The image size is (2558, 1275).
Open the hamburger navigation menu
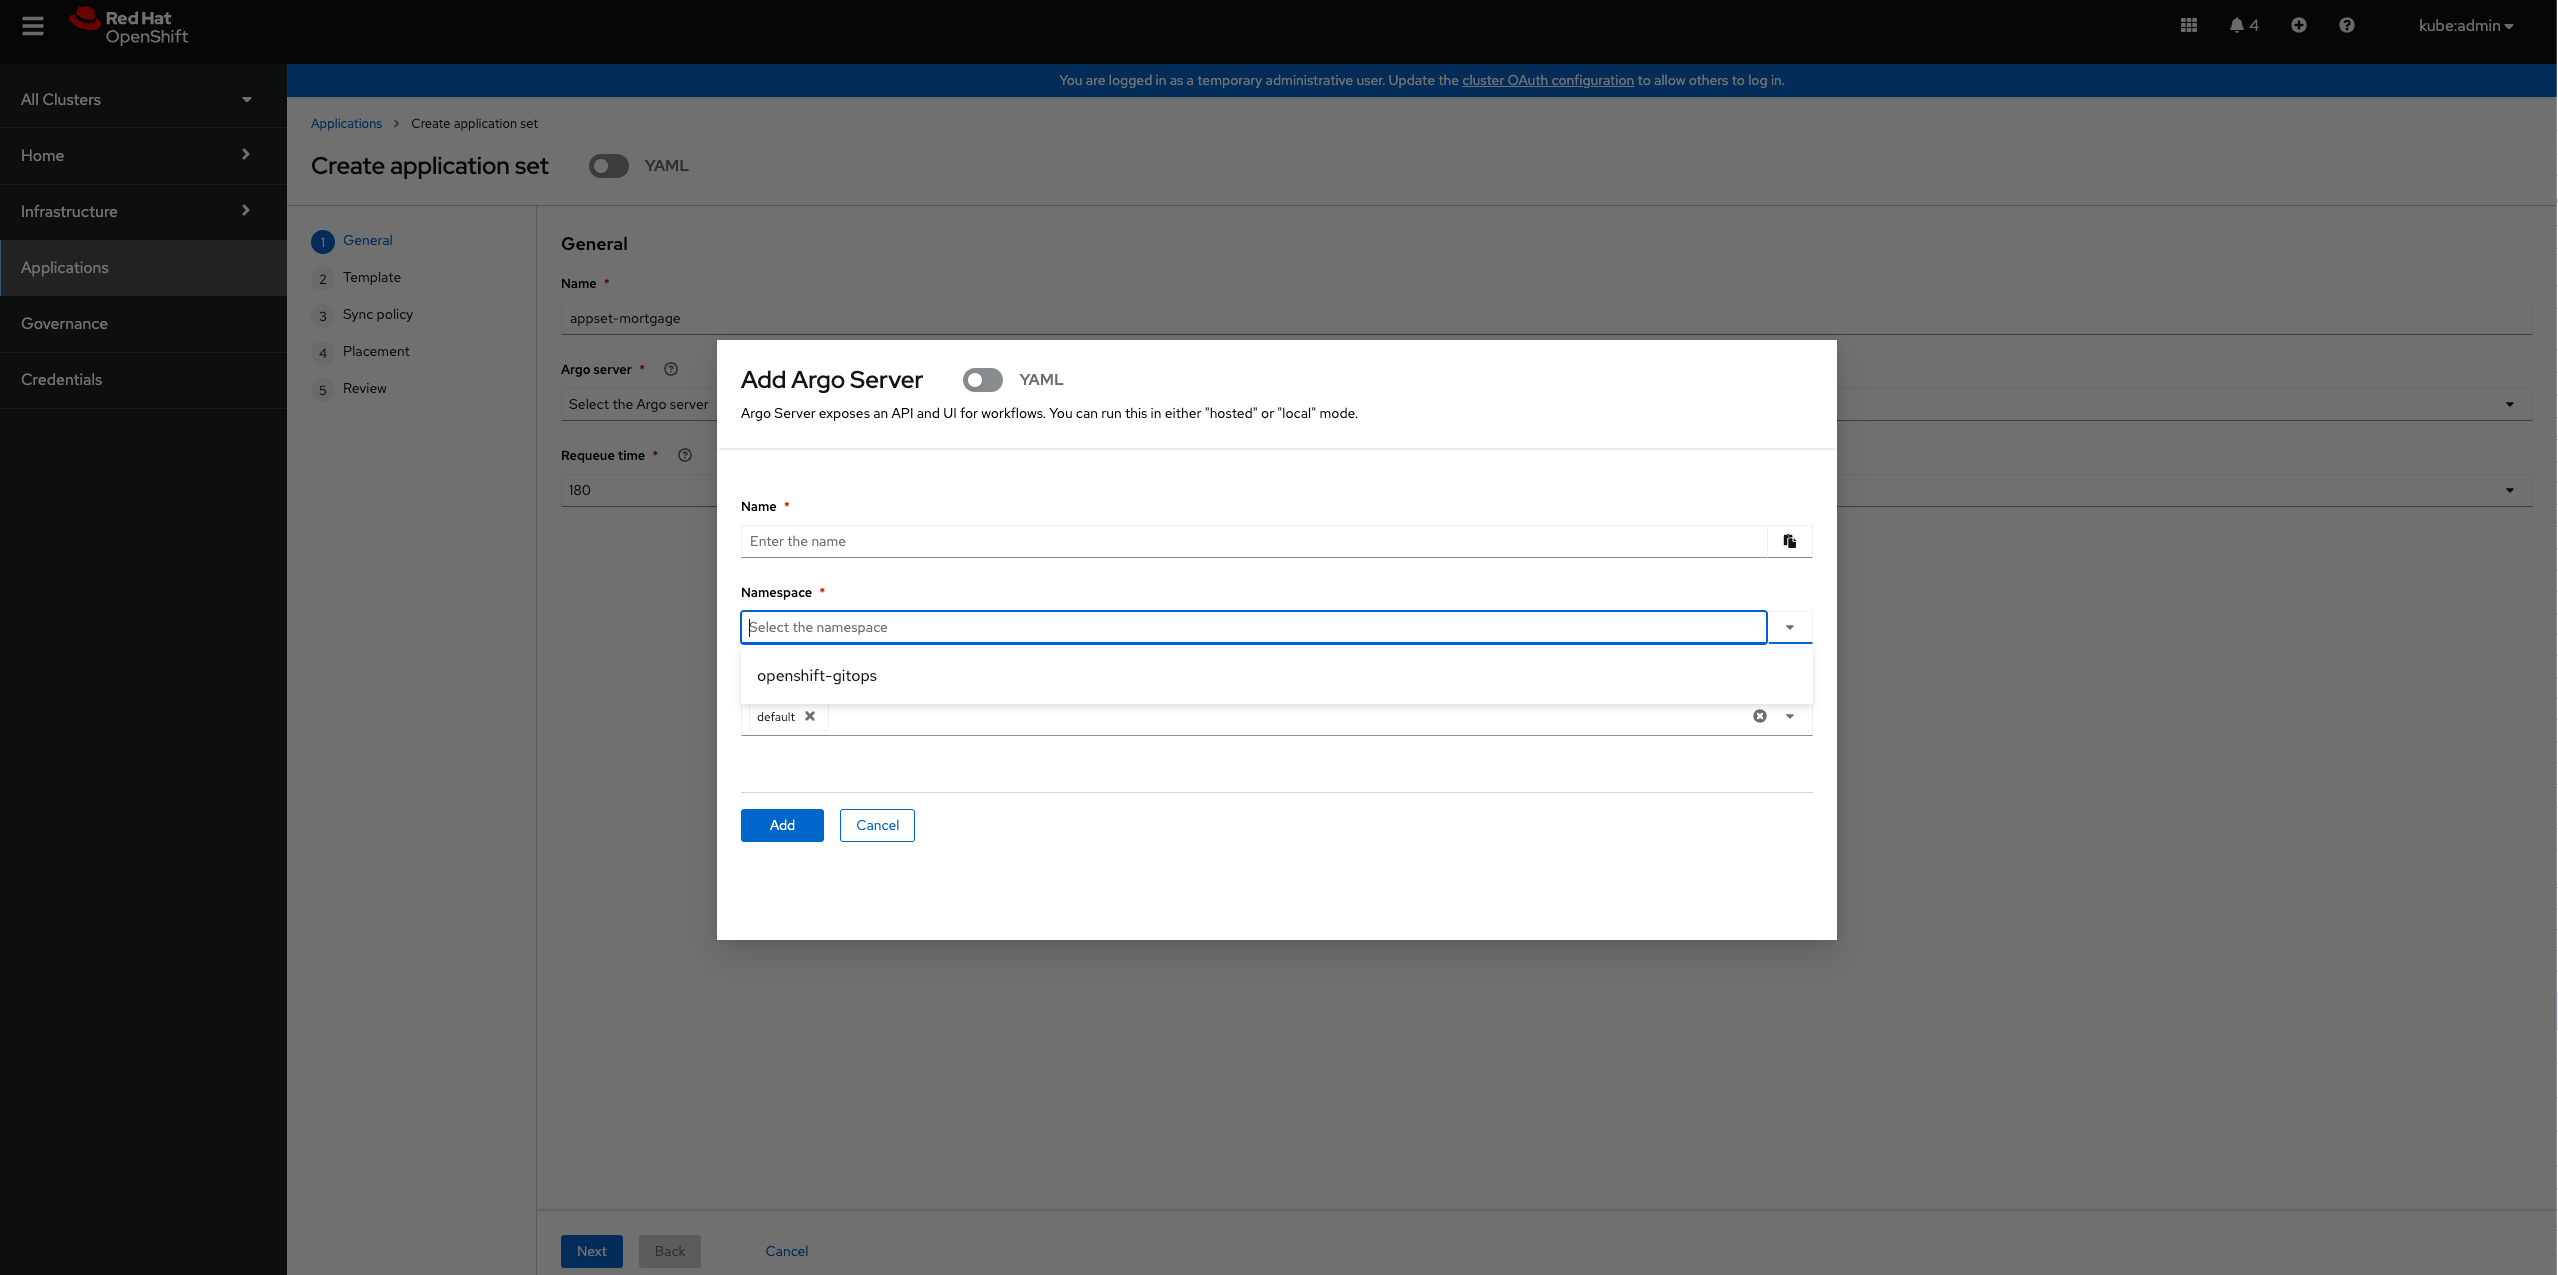33,26
